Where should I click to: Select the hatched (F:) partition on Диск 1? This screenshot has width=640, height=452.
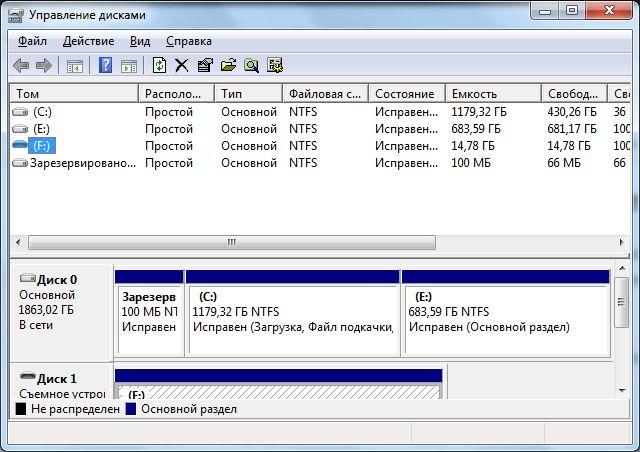(x=279, y=384)
